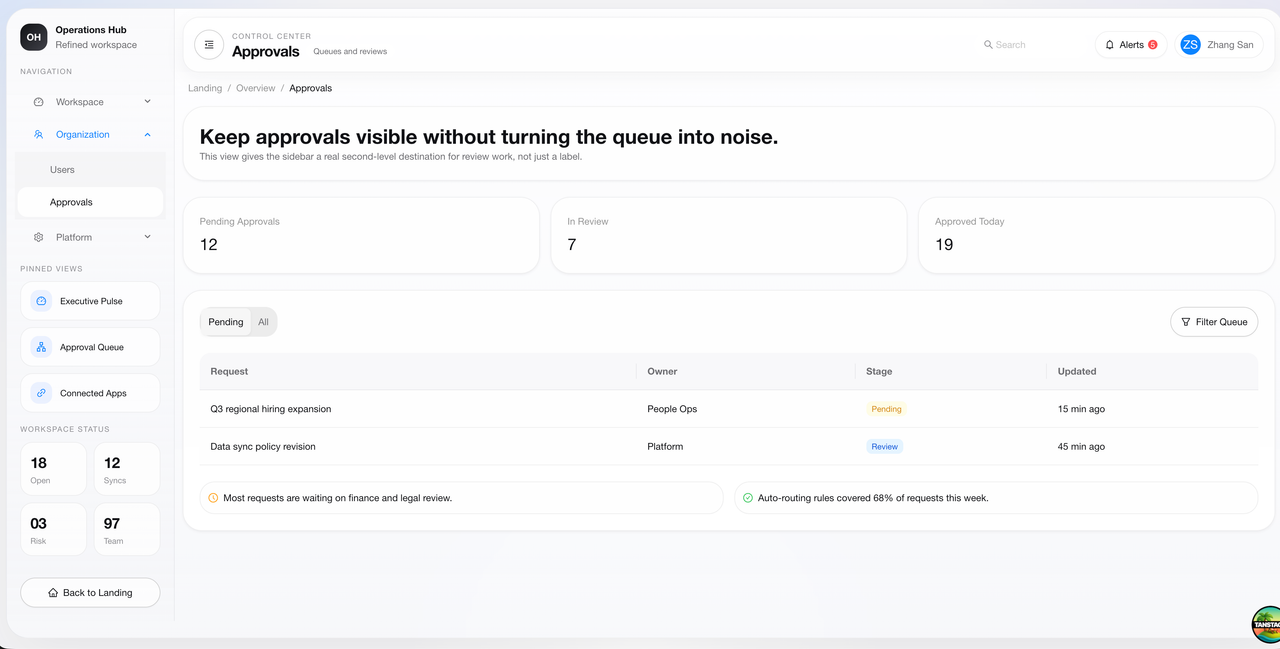Image resolution: width=1280 pixels, height=649 pixels.
Task: Click the finance and legal review notice
Action: pyautogui.click(x=461, y=498)
